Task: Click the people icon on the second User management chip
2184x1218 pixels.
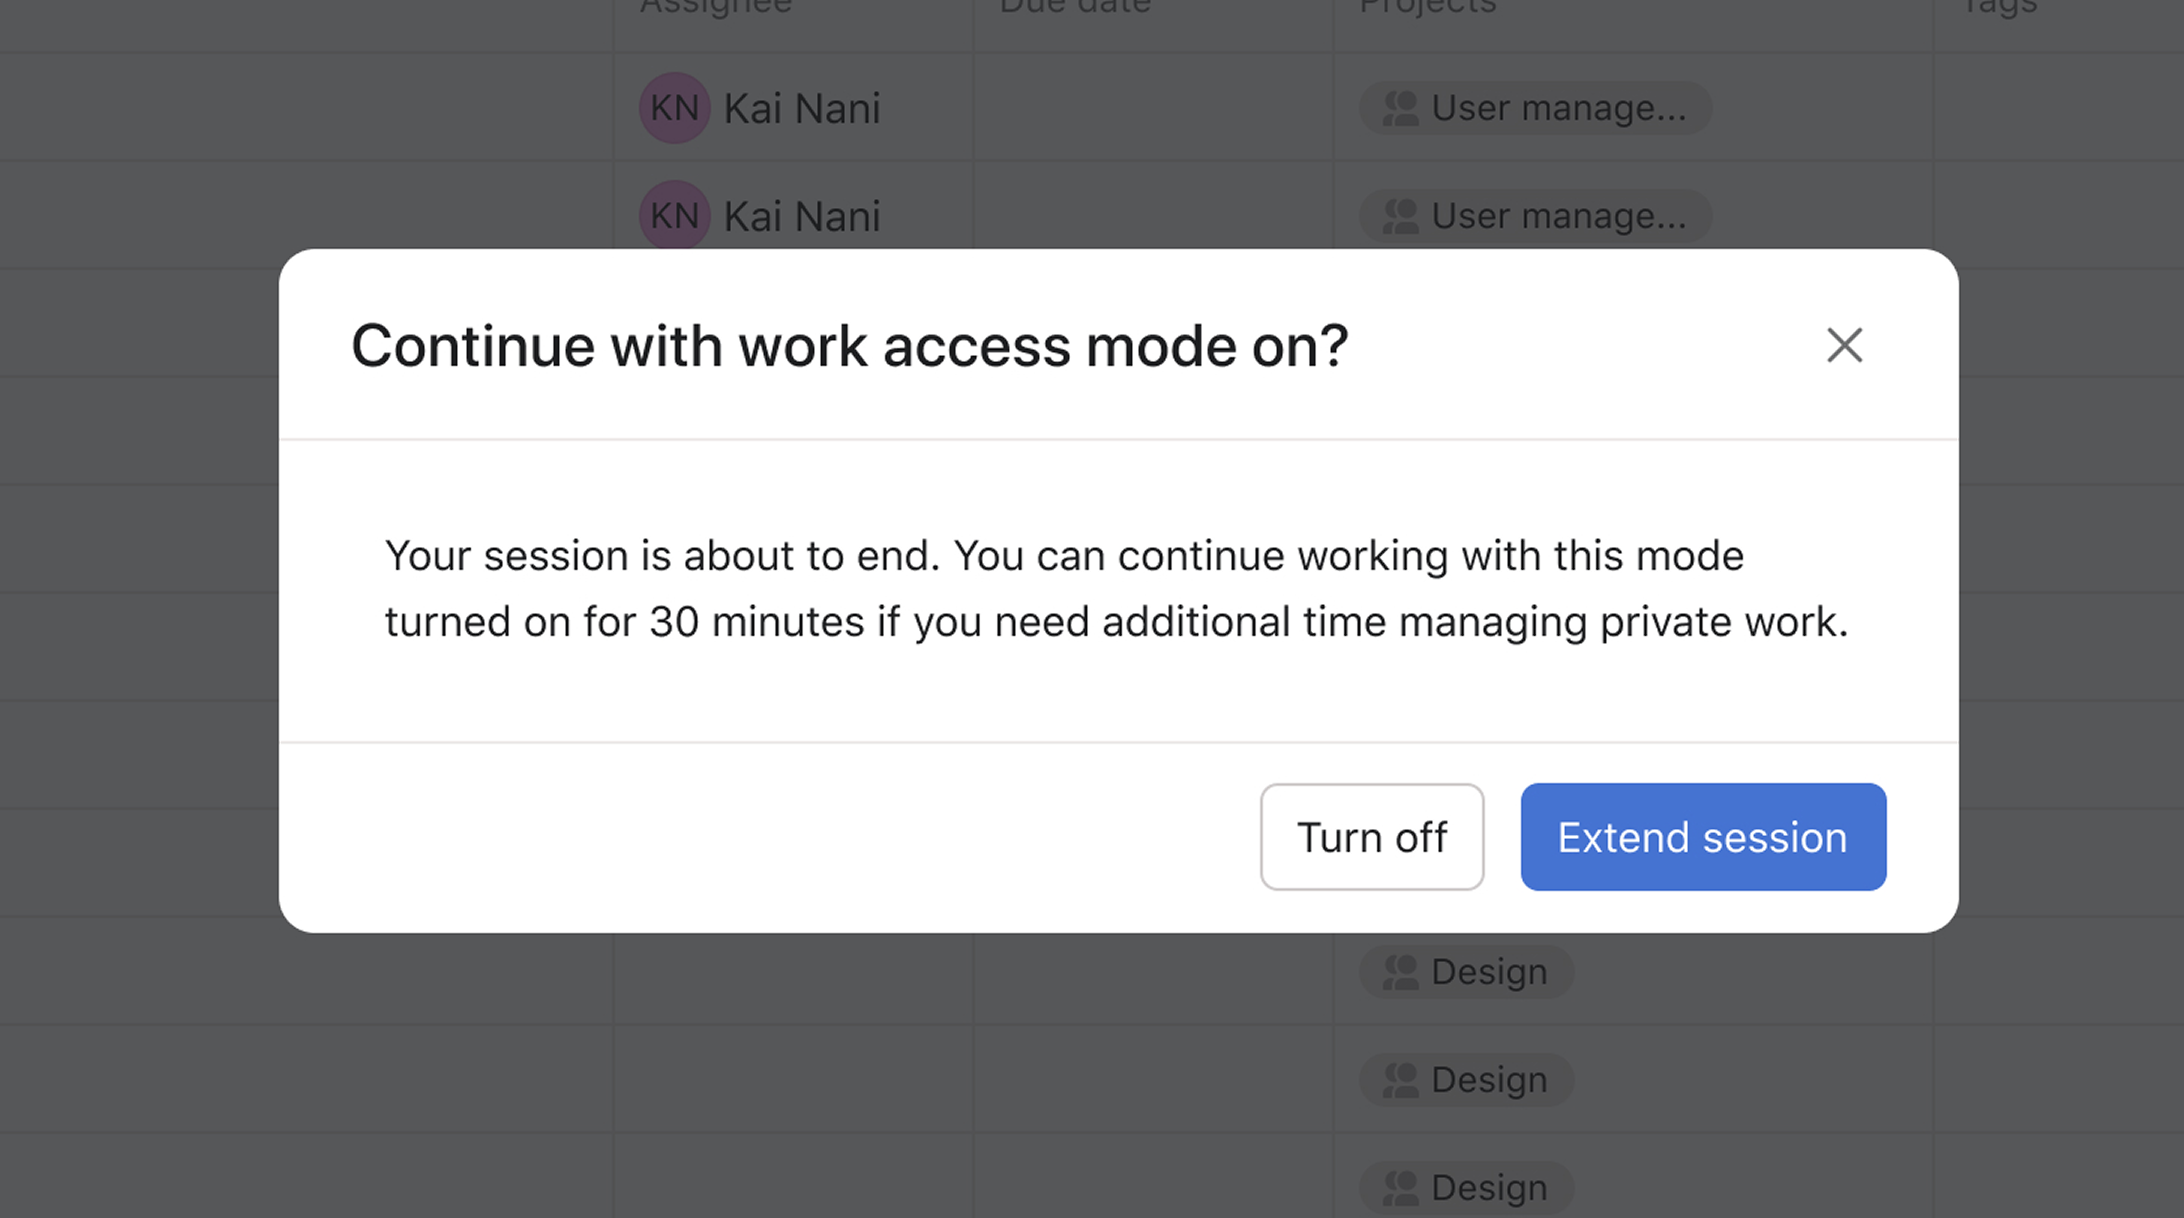Action: 1400,216
